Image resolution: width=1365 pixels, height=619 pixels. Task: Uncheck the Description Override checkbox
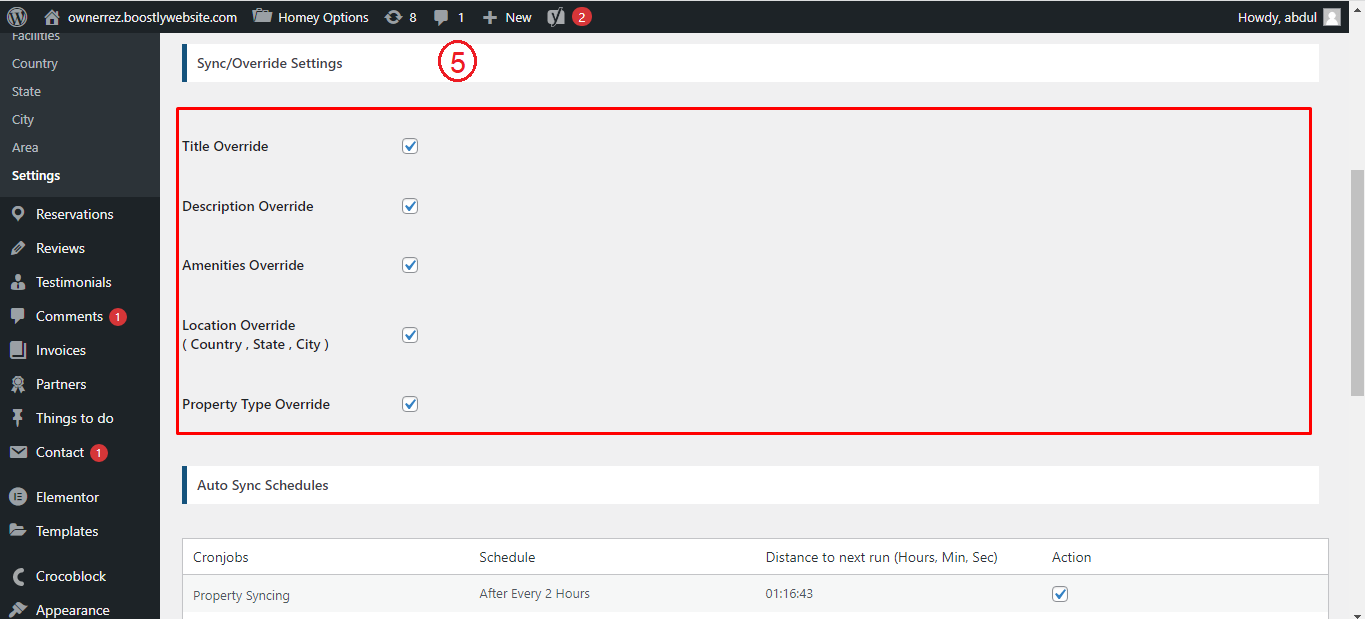pos(410,206)
